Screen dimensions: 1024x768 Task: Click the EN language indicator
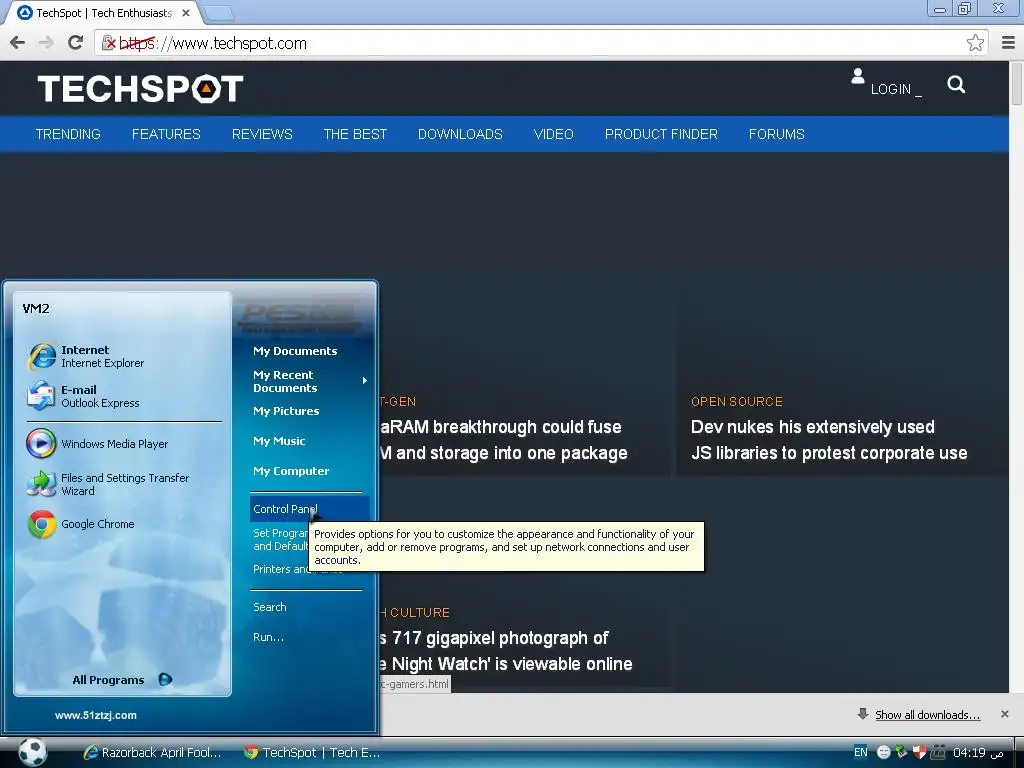click(x=861, y=752)
